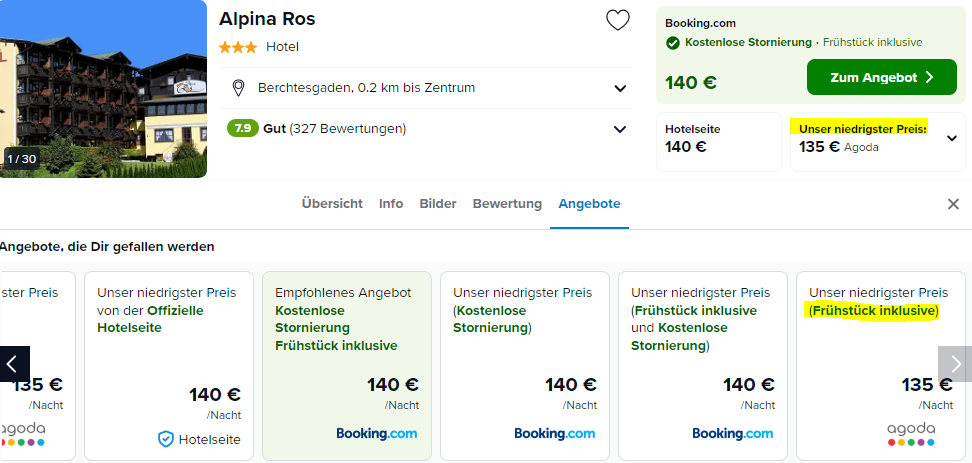This screenshot has height=463, width=972.
Task: Show next offers with right carousel arrow
Action: tap(955, 364)
